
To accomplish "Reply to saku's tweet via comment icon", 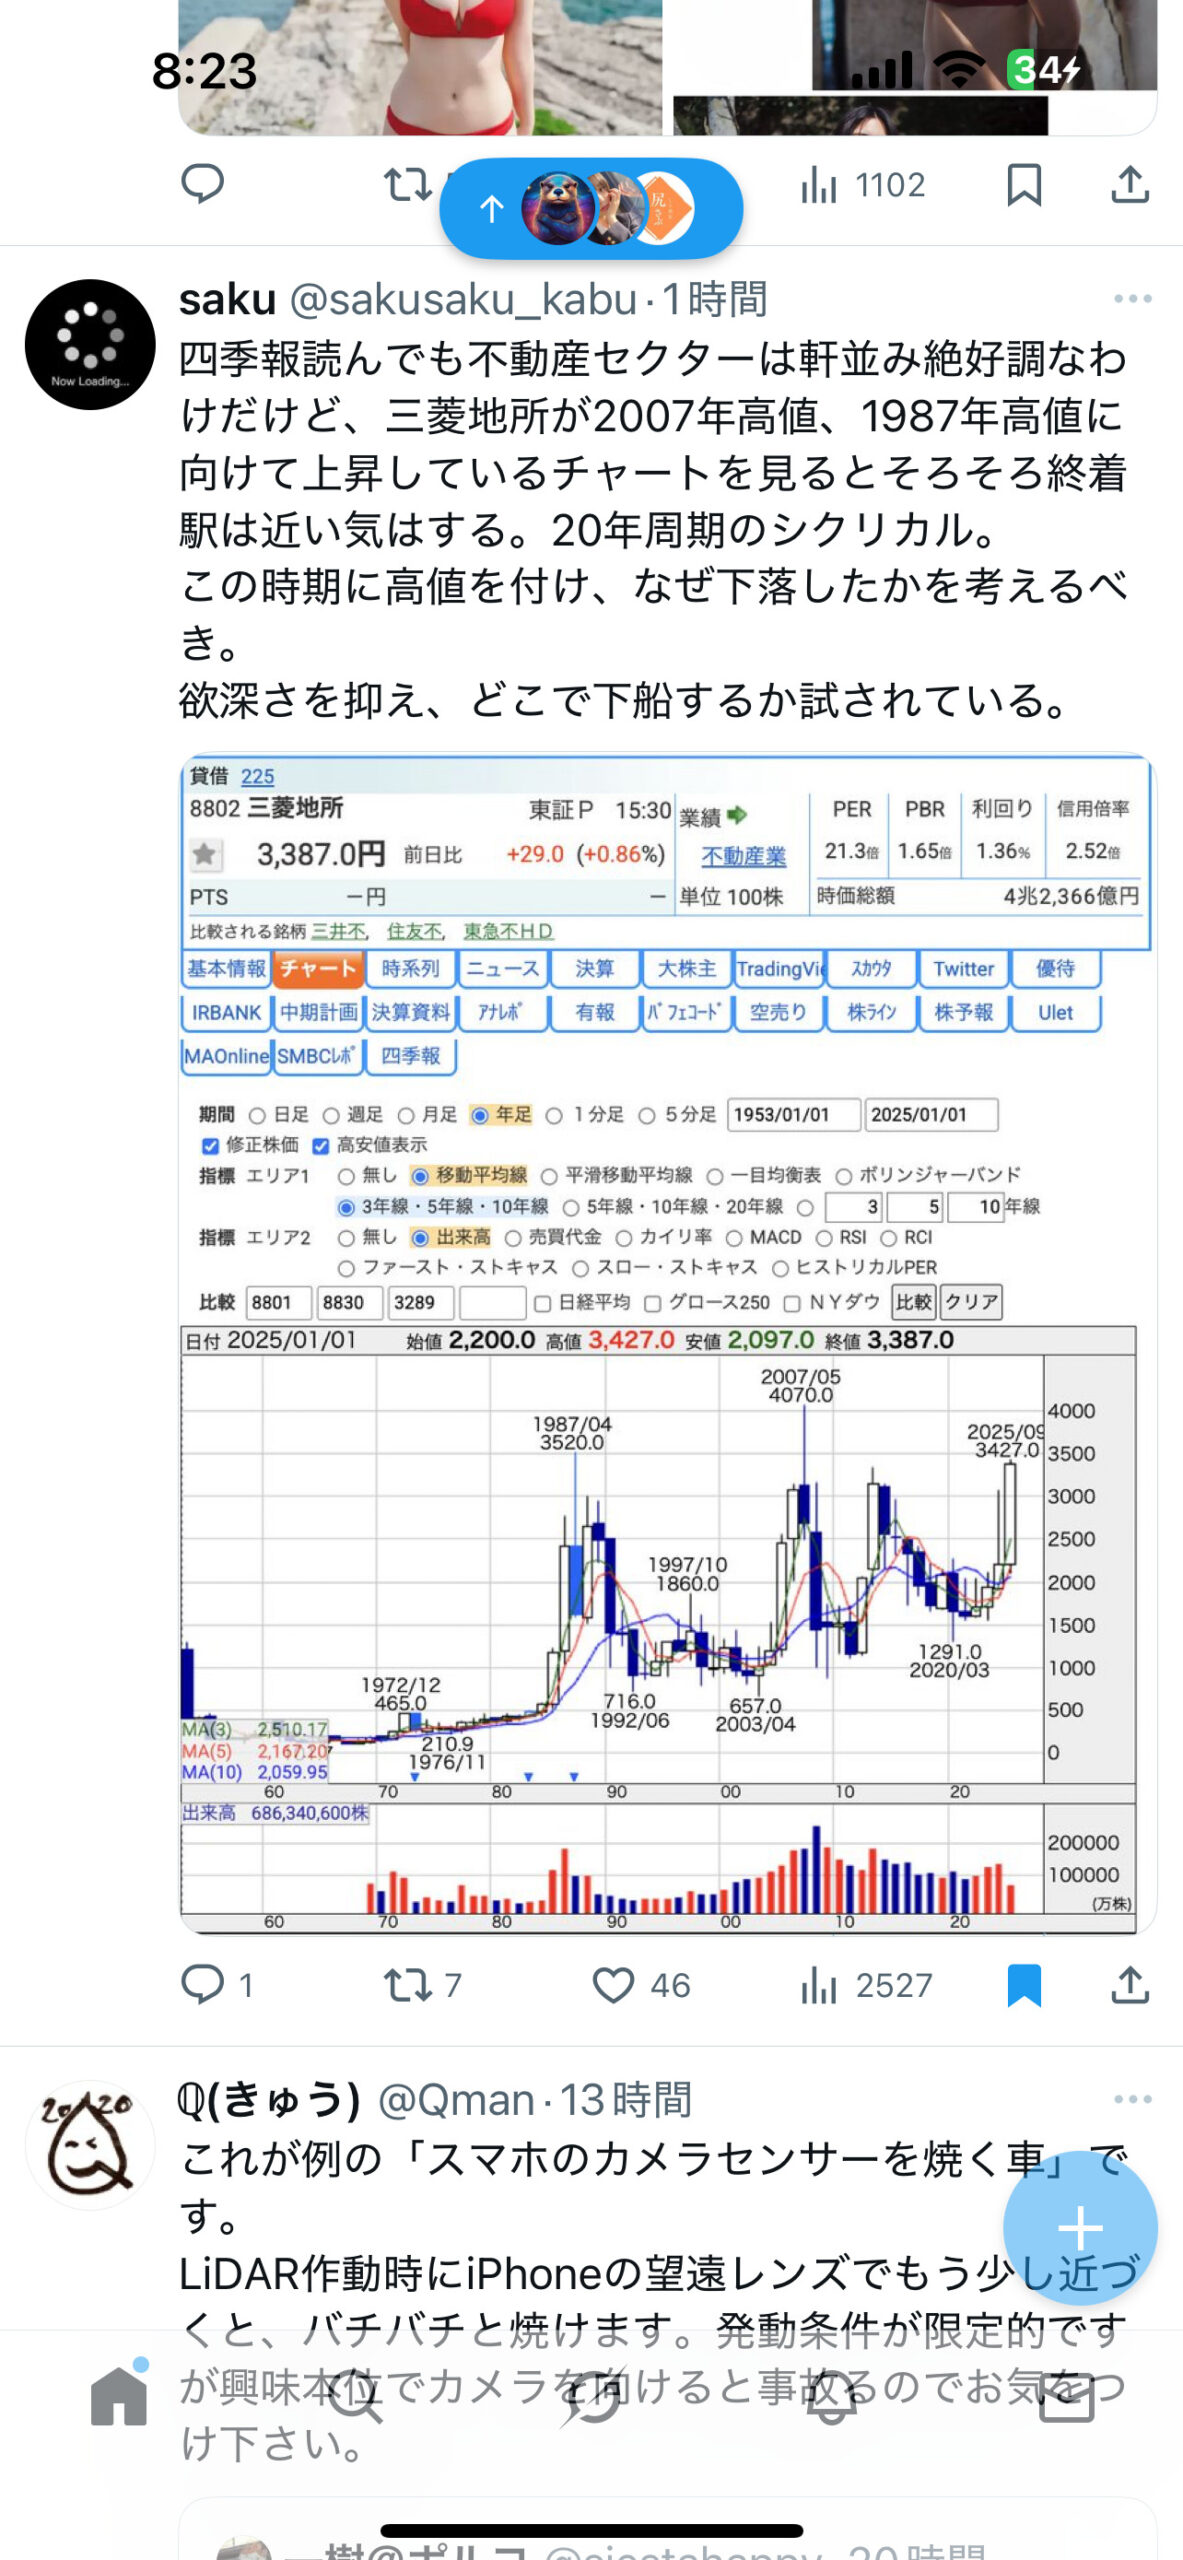I will point(202,1984).
